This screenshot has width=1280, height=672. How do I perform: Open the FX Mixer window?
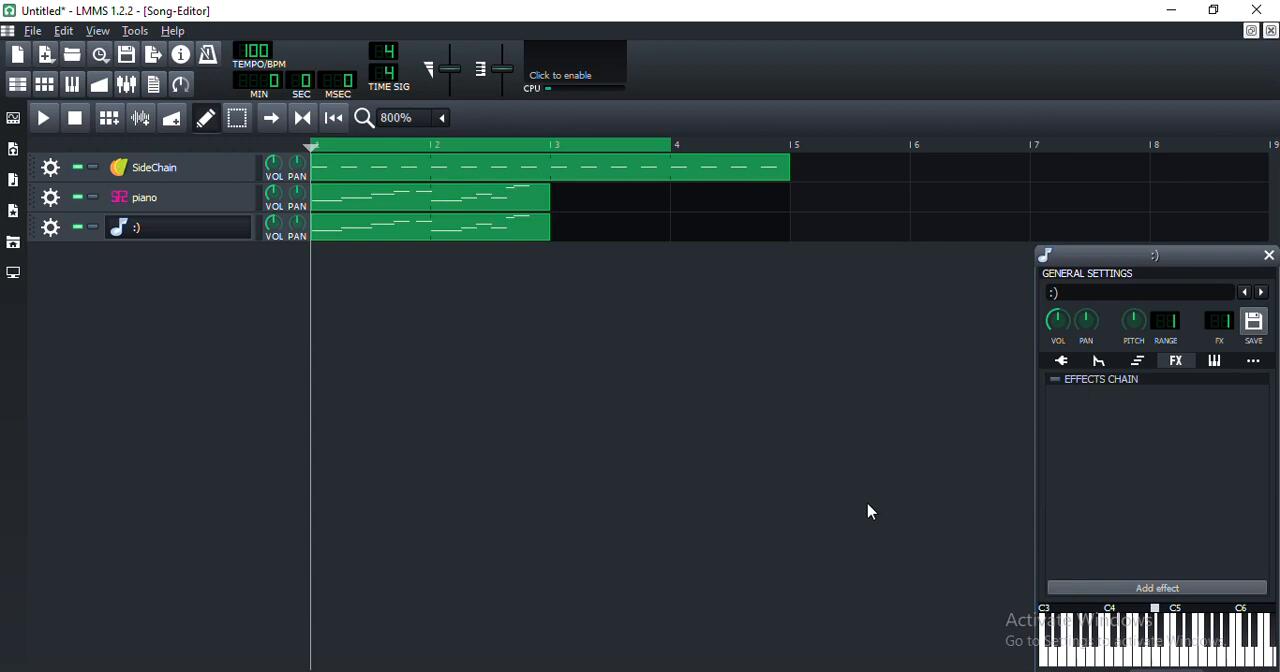tap(126, 85)
